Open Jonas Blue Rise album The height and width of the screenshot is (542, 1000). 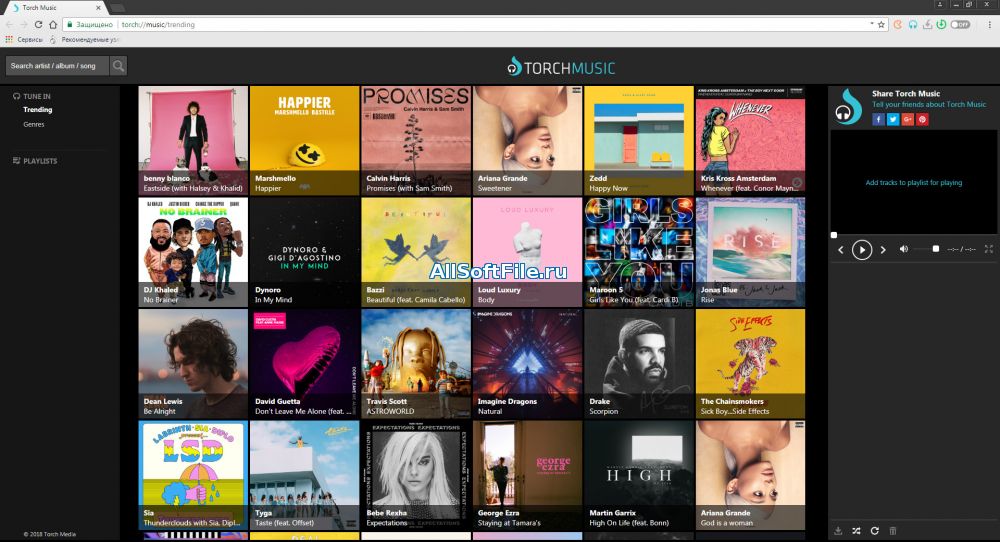(x=750, y=252)
